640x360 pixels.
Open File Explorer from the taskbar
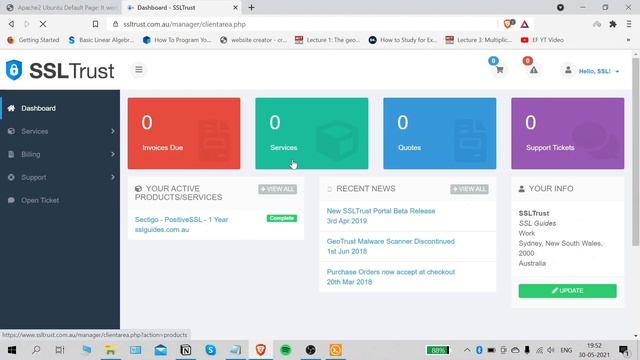[x=110, y=350]
